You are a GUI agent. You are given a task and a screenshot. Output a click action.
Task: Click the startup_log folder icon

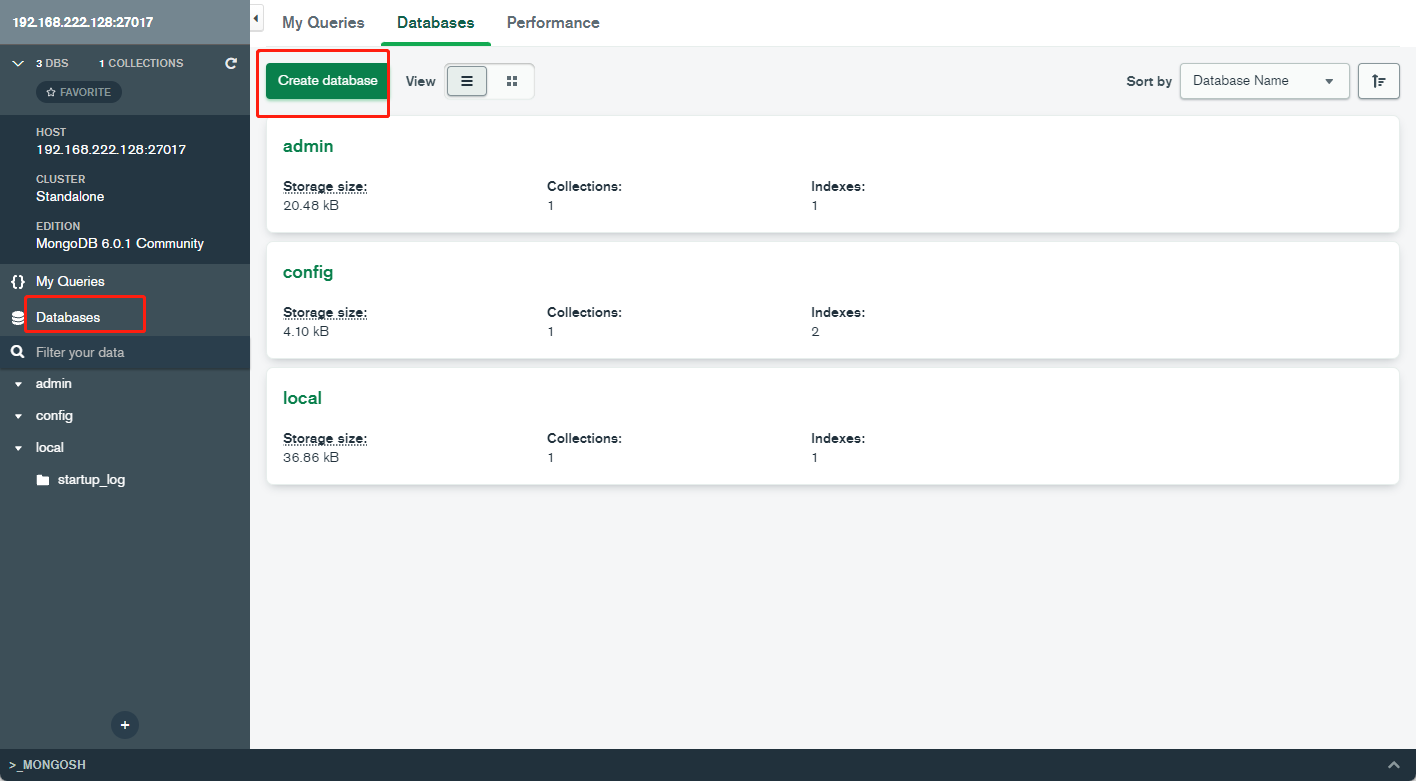point(42,480)
